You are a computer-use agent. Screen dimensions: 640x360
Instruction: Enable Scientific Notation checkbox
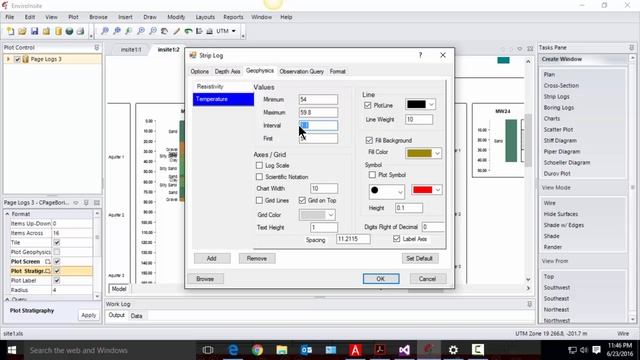tap(259, 177)
